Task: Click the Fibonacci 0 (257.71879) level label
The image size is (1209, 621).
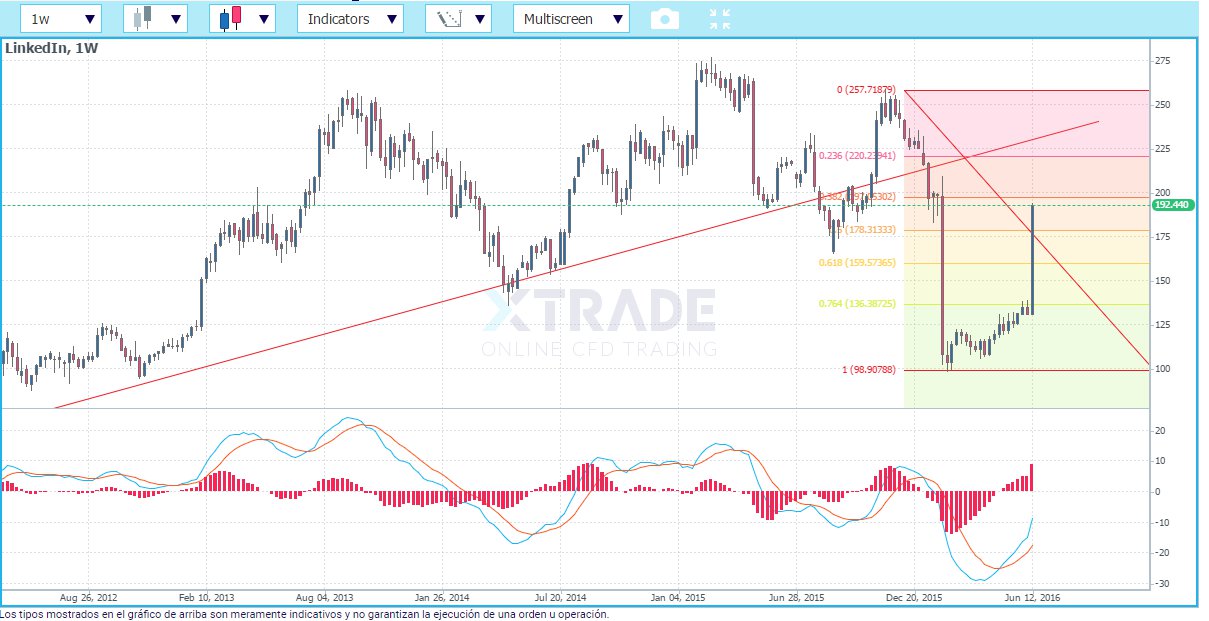Action: [x=865, y=90]
